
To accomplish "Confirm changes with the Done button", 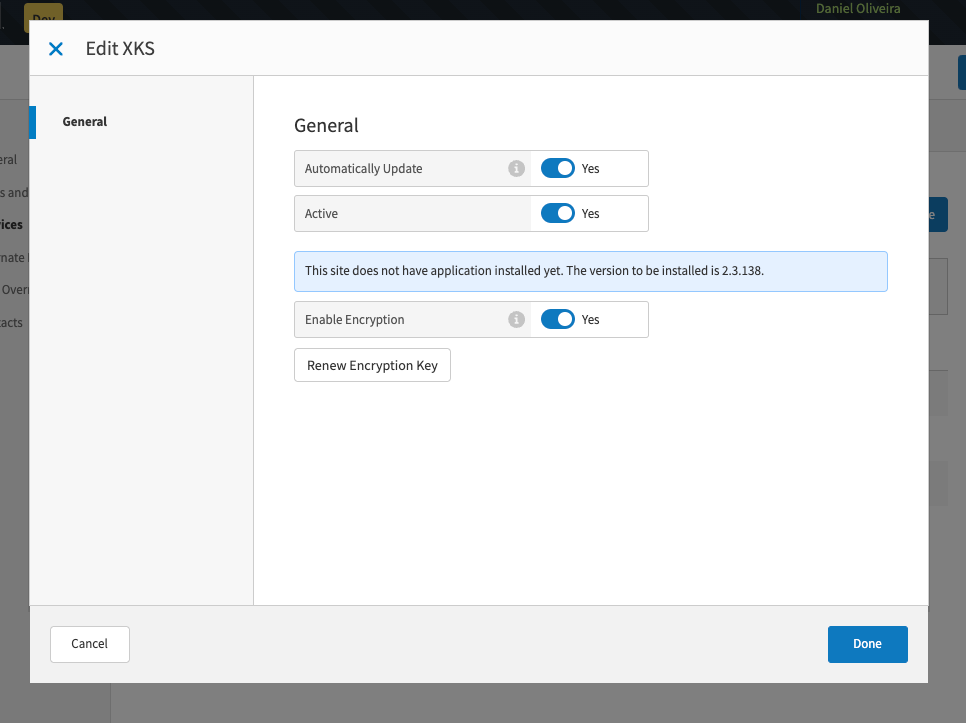I will [x=867, y=644].
